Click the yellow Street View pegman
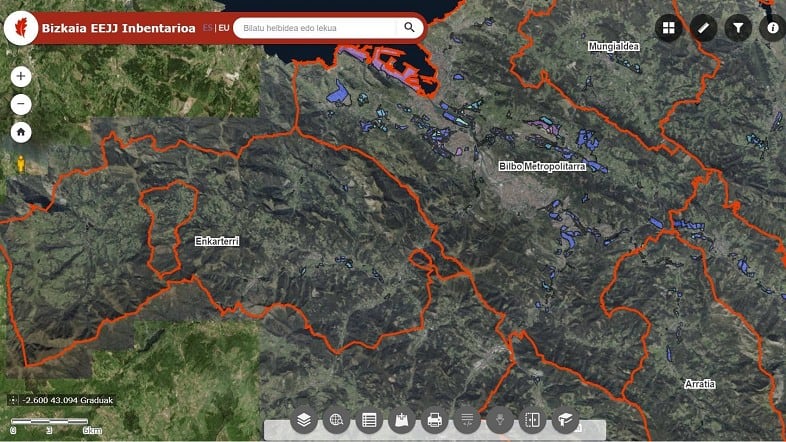Image resolution: width=786 pixels, height=442 pixels. [x=20, y=164]
